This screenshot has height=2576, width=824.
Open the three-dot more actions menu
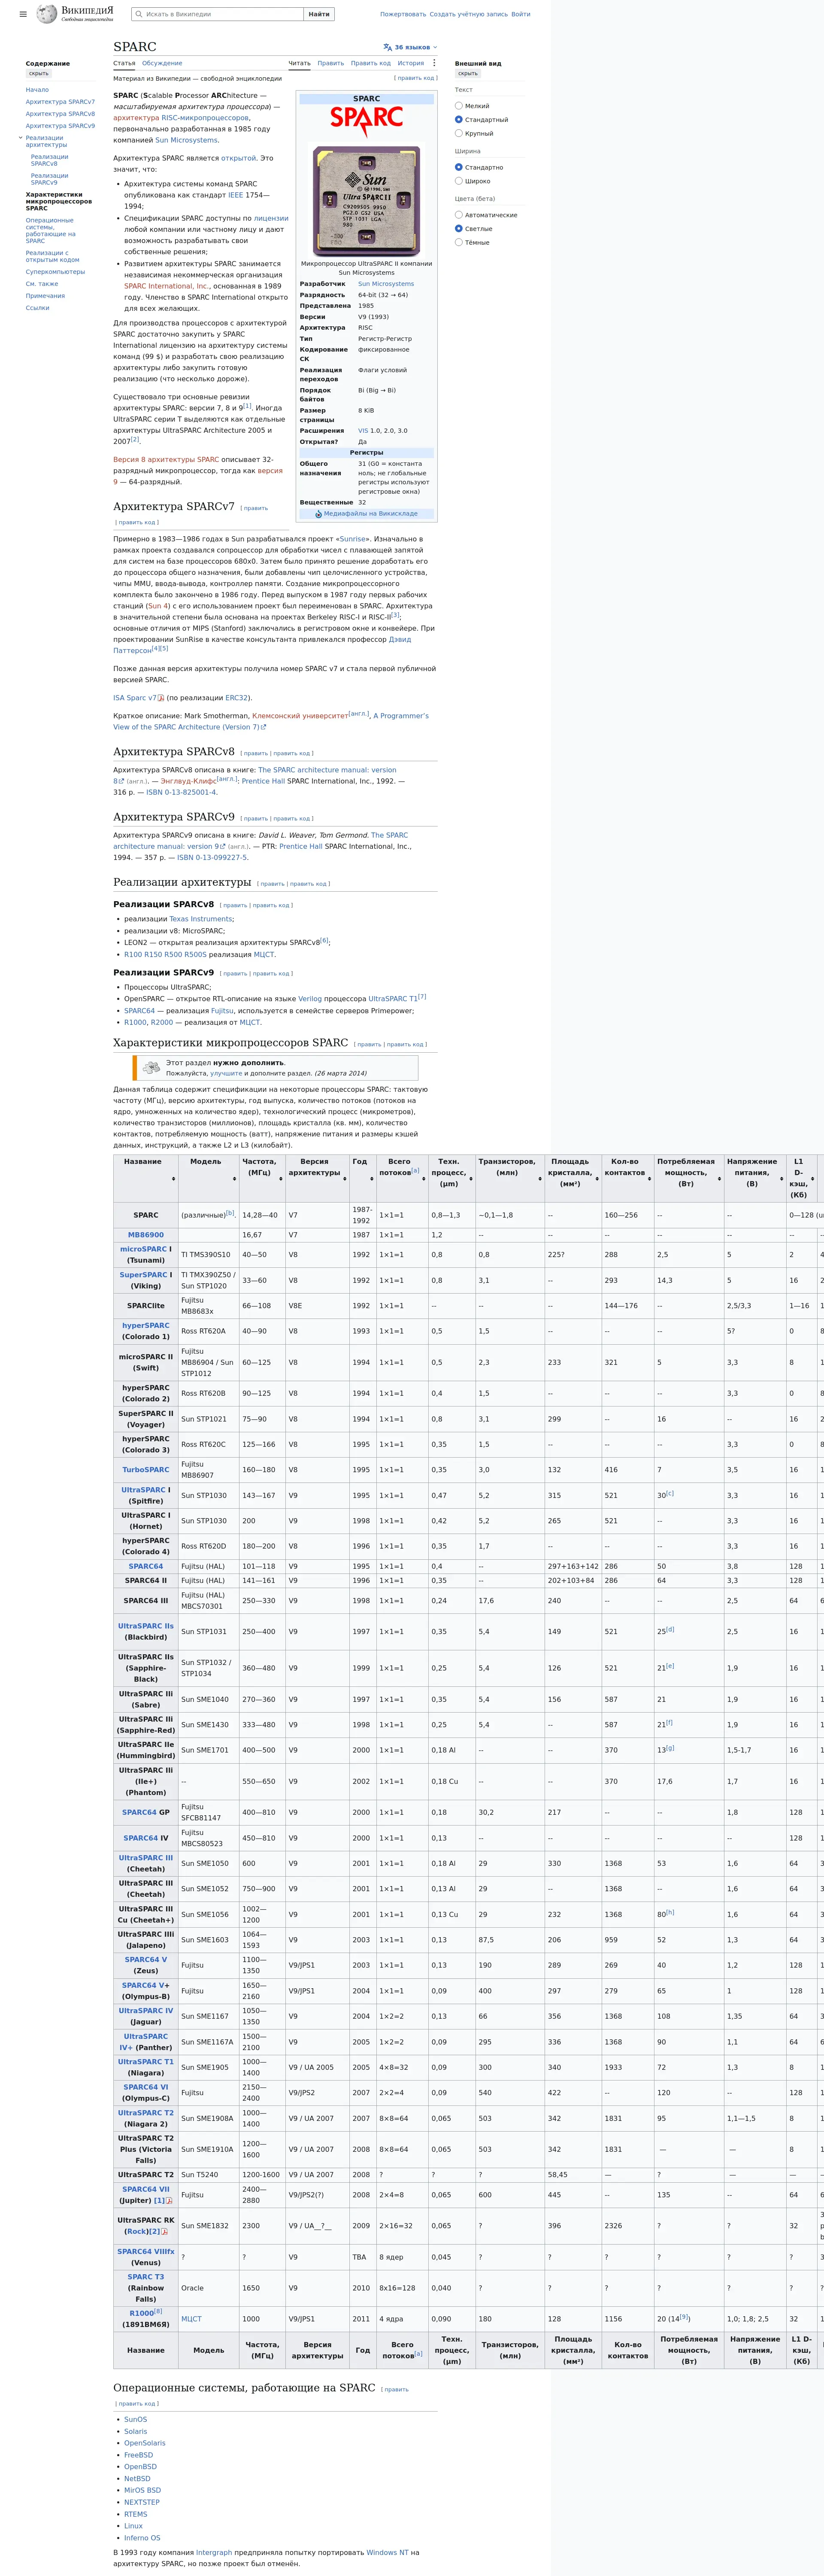pyautogui.click(x=434, y=63)
